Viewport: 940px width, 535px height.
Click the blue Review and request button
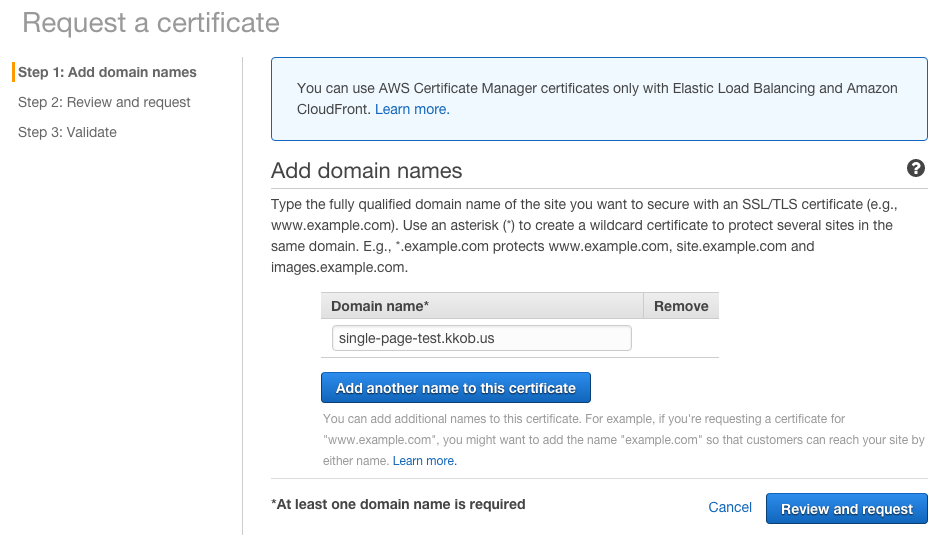tap(846, 509)
